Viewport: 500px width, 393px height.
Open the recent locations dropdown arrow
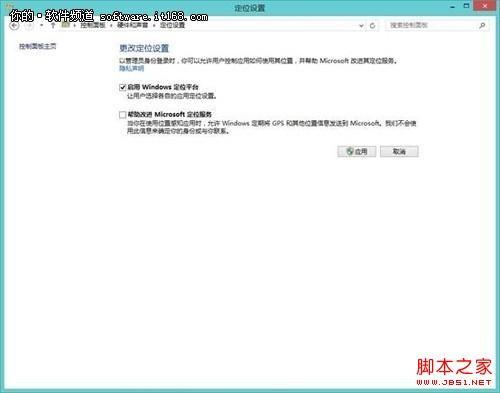tap(42, 25)
